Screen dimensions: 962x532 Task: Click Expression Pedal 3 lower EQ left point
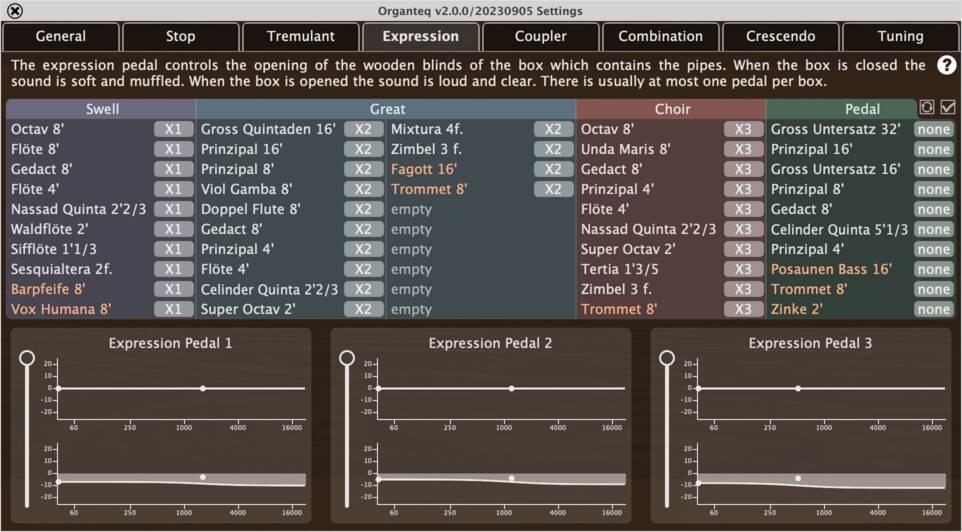pos(698,483)
